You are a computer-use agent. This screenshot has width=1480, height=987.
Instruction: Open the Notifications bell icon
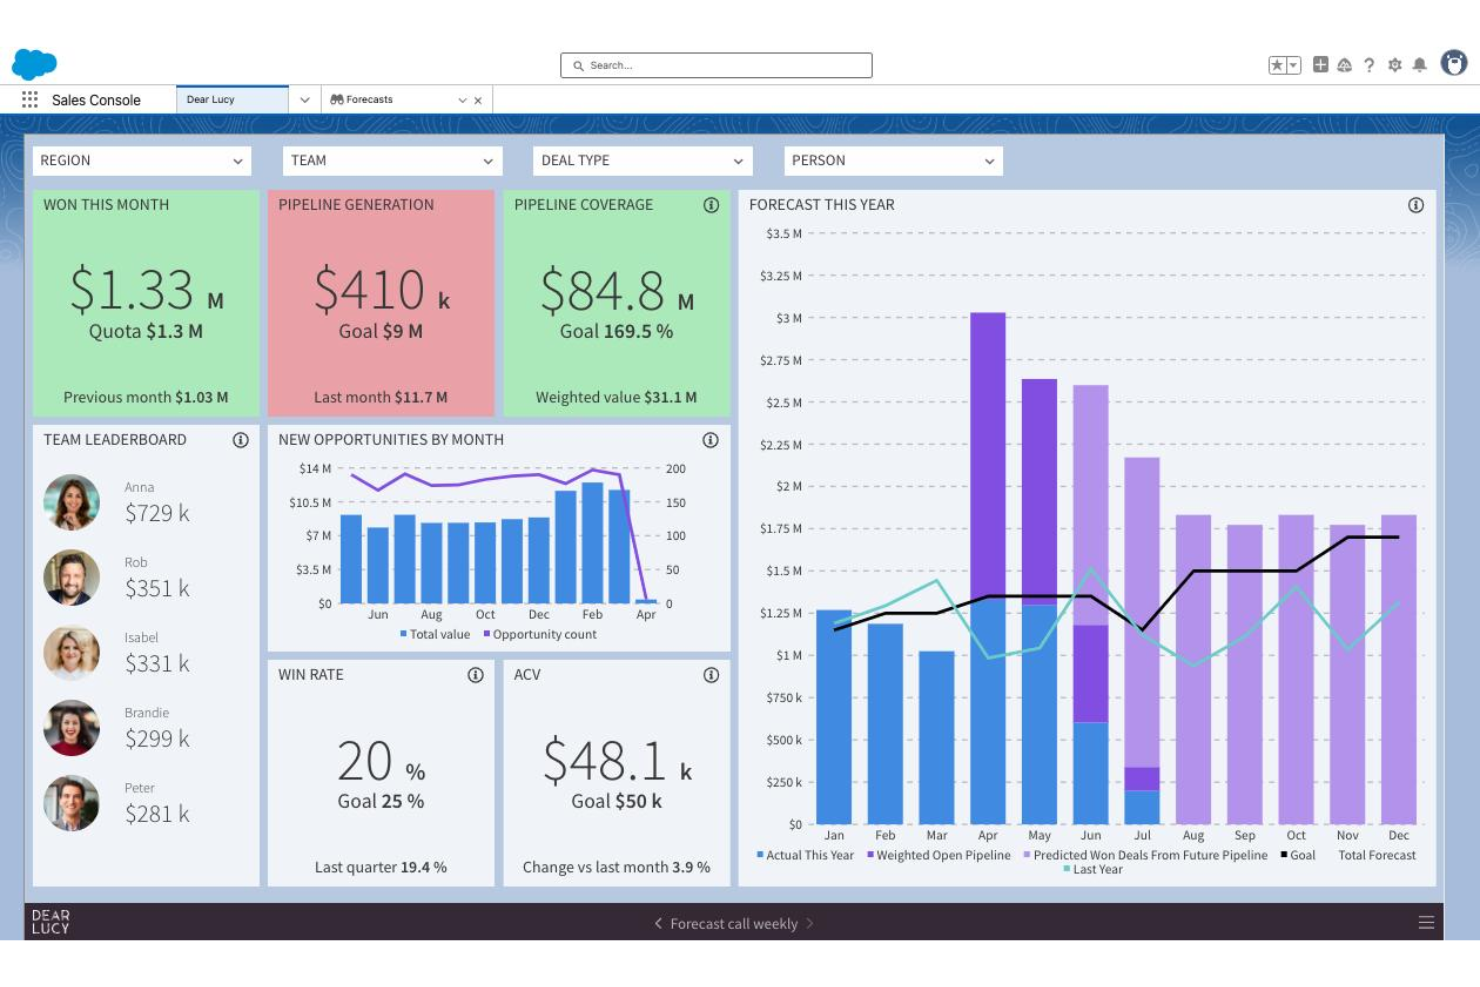[x=1419, y=65]
